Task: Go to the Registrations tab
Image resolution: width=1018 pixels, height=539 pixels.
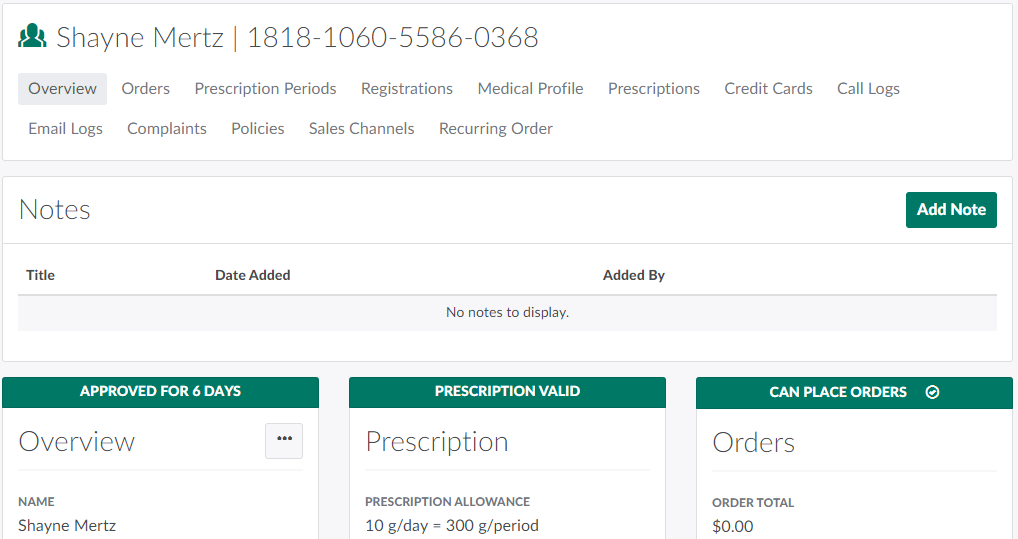Action: pyautogui.click(x=407, y=89)
